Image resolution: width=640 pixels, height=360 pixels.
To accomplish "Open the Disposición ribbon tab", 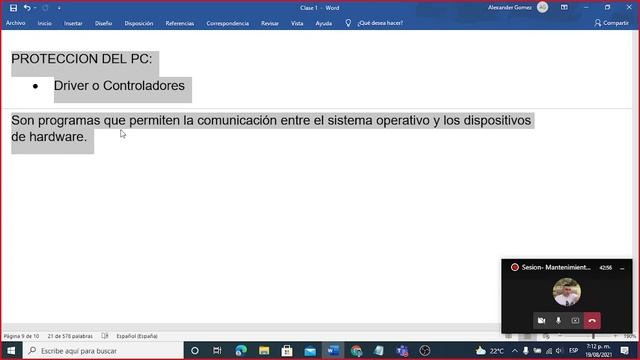I will click(x=139, y=23).
